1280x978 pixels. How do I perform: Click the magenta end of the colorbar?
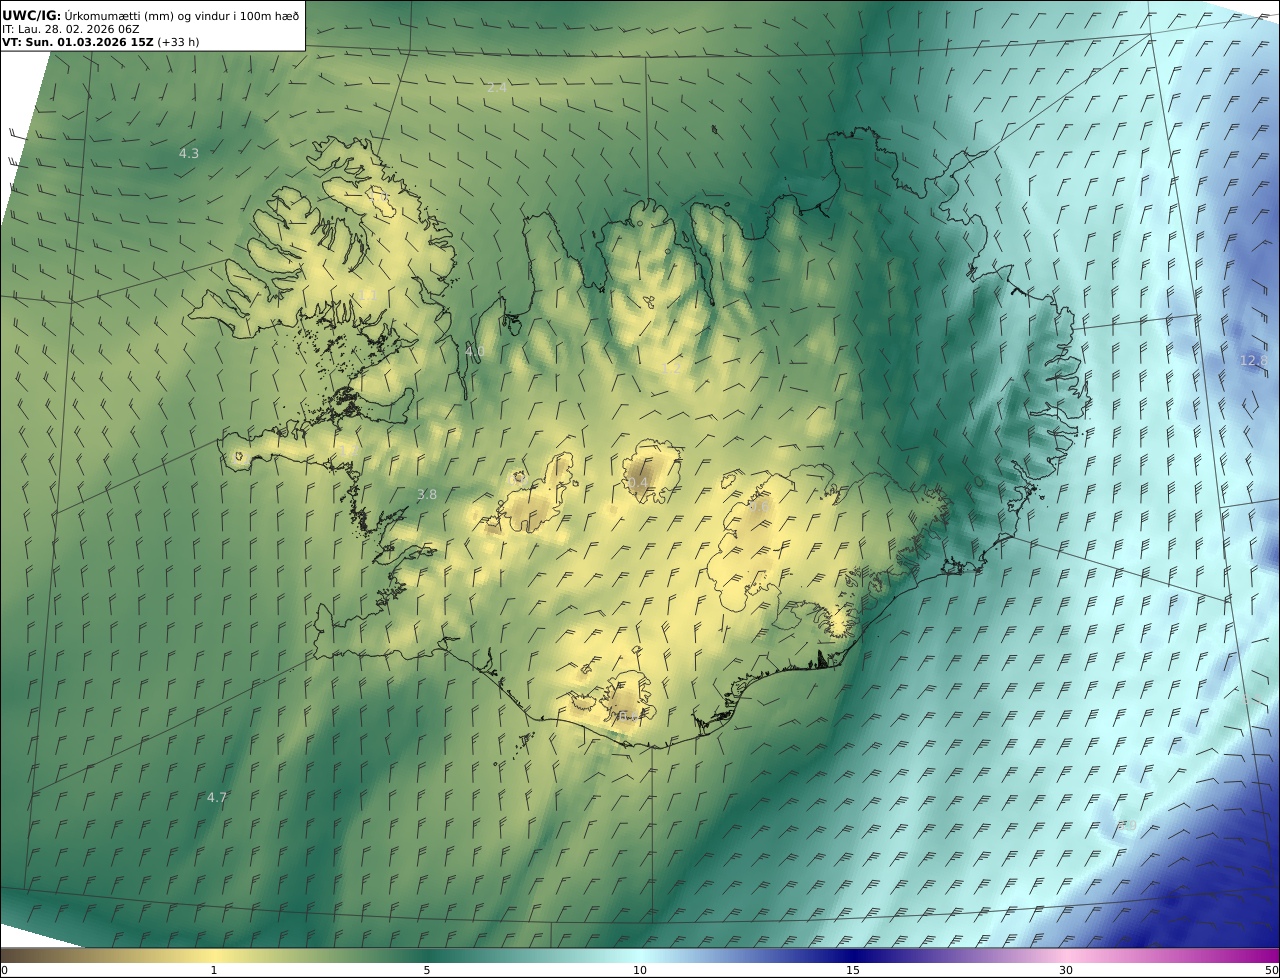(x=1265, y=955)
